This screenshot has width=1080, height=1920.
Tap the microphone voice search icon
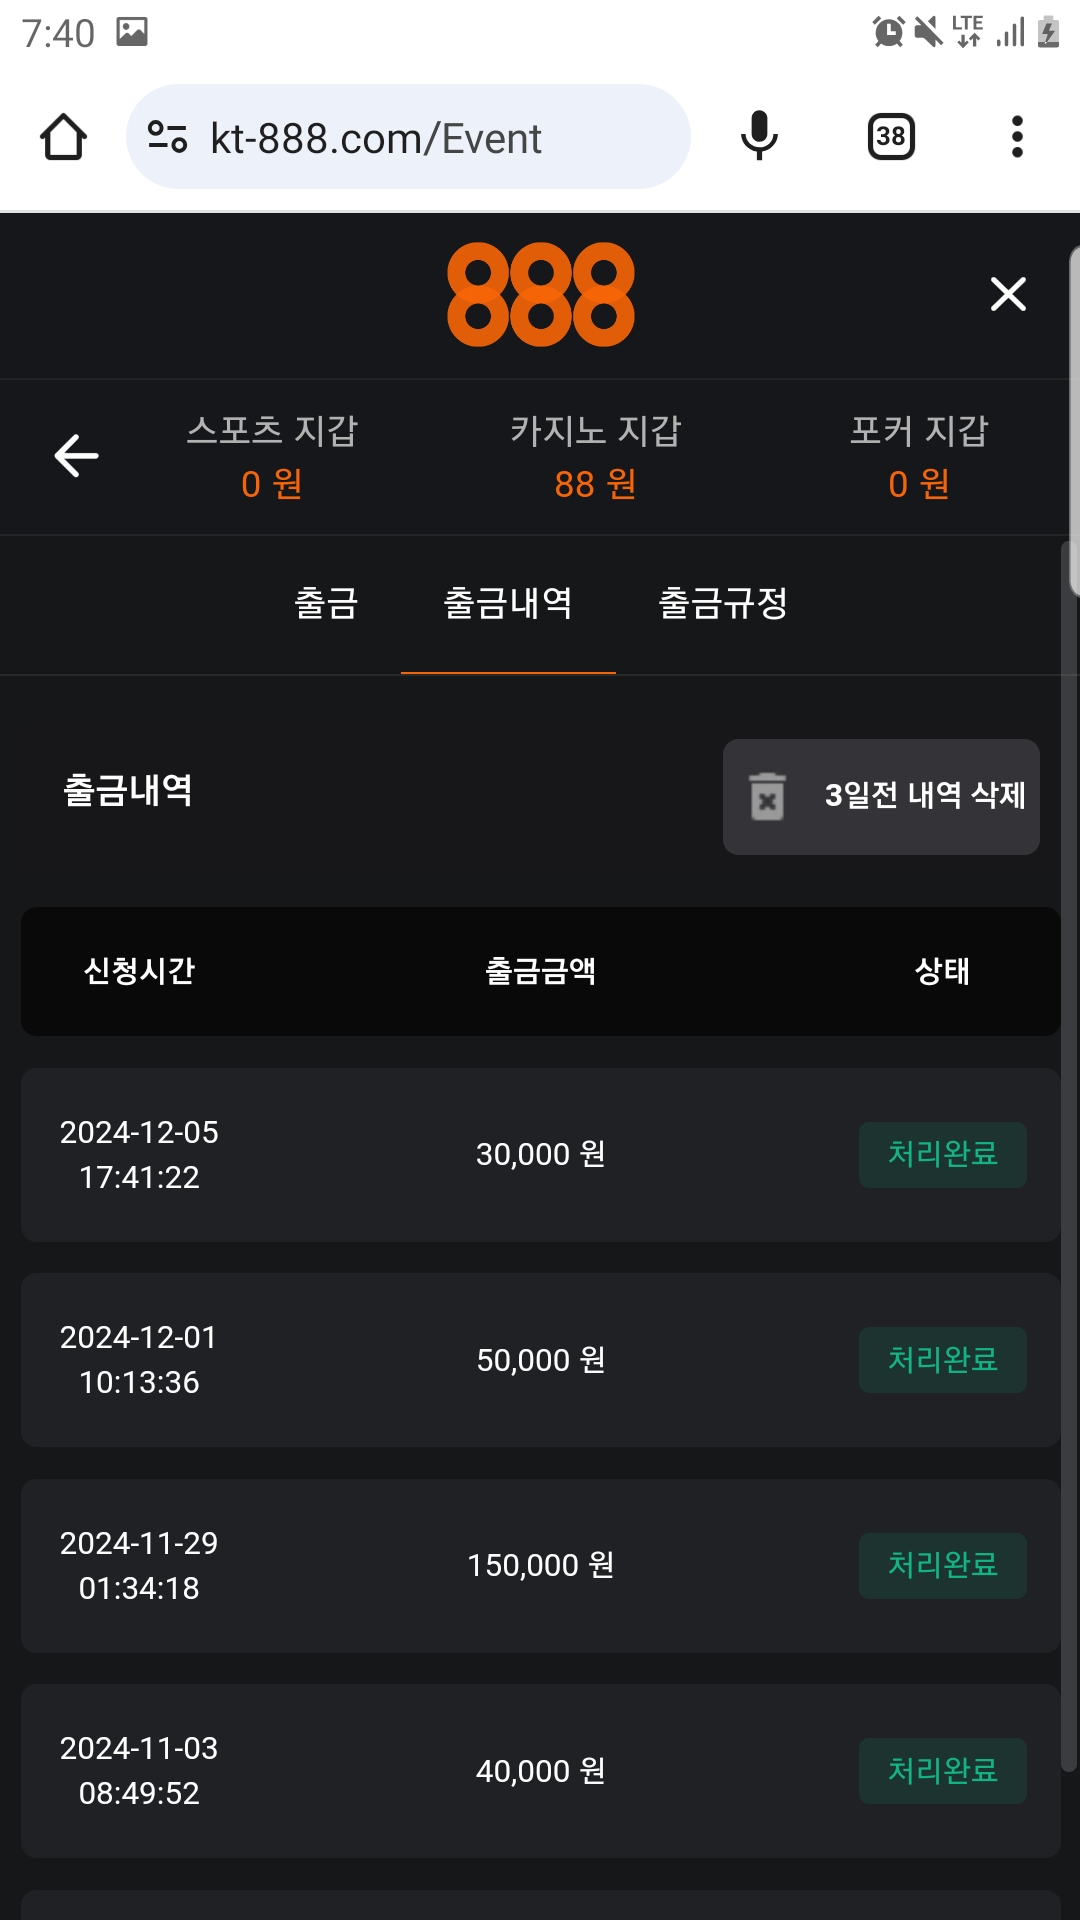[x=759, y=137]
